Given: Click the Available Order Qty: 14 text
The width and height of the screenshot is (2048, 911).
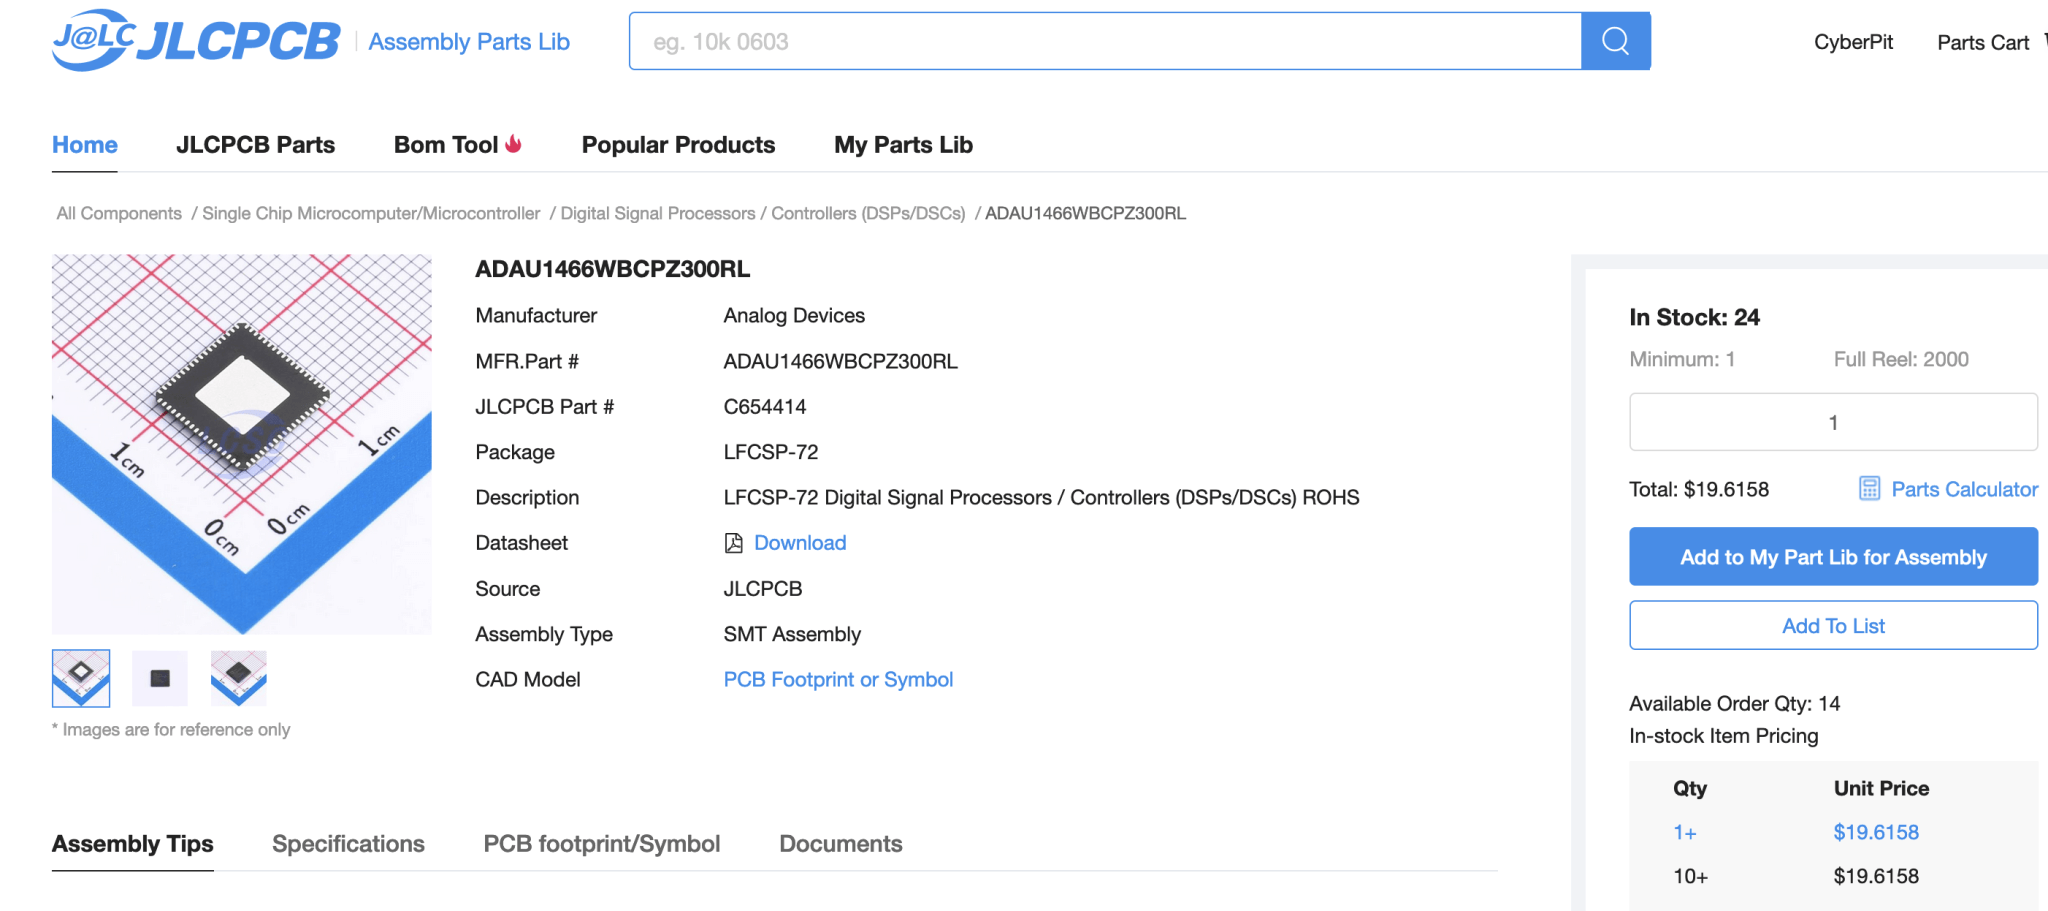Looking at the screenshot, I should point(1735,703).
